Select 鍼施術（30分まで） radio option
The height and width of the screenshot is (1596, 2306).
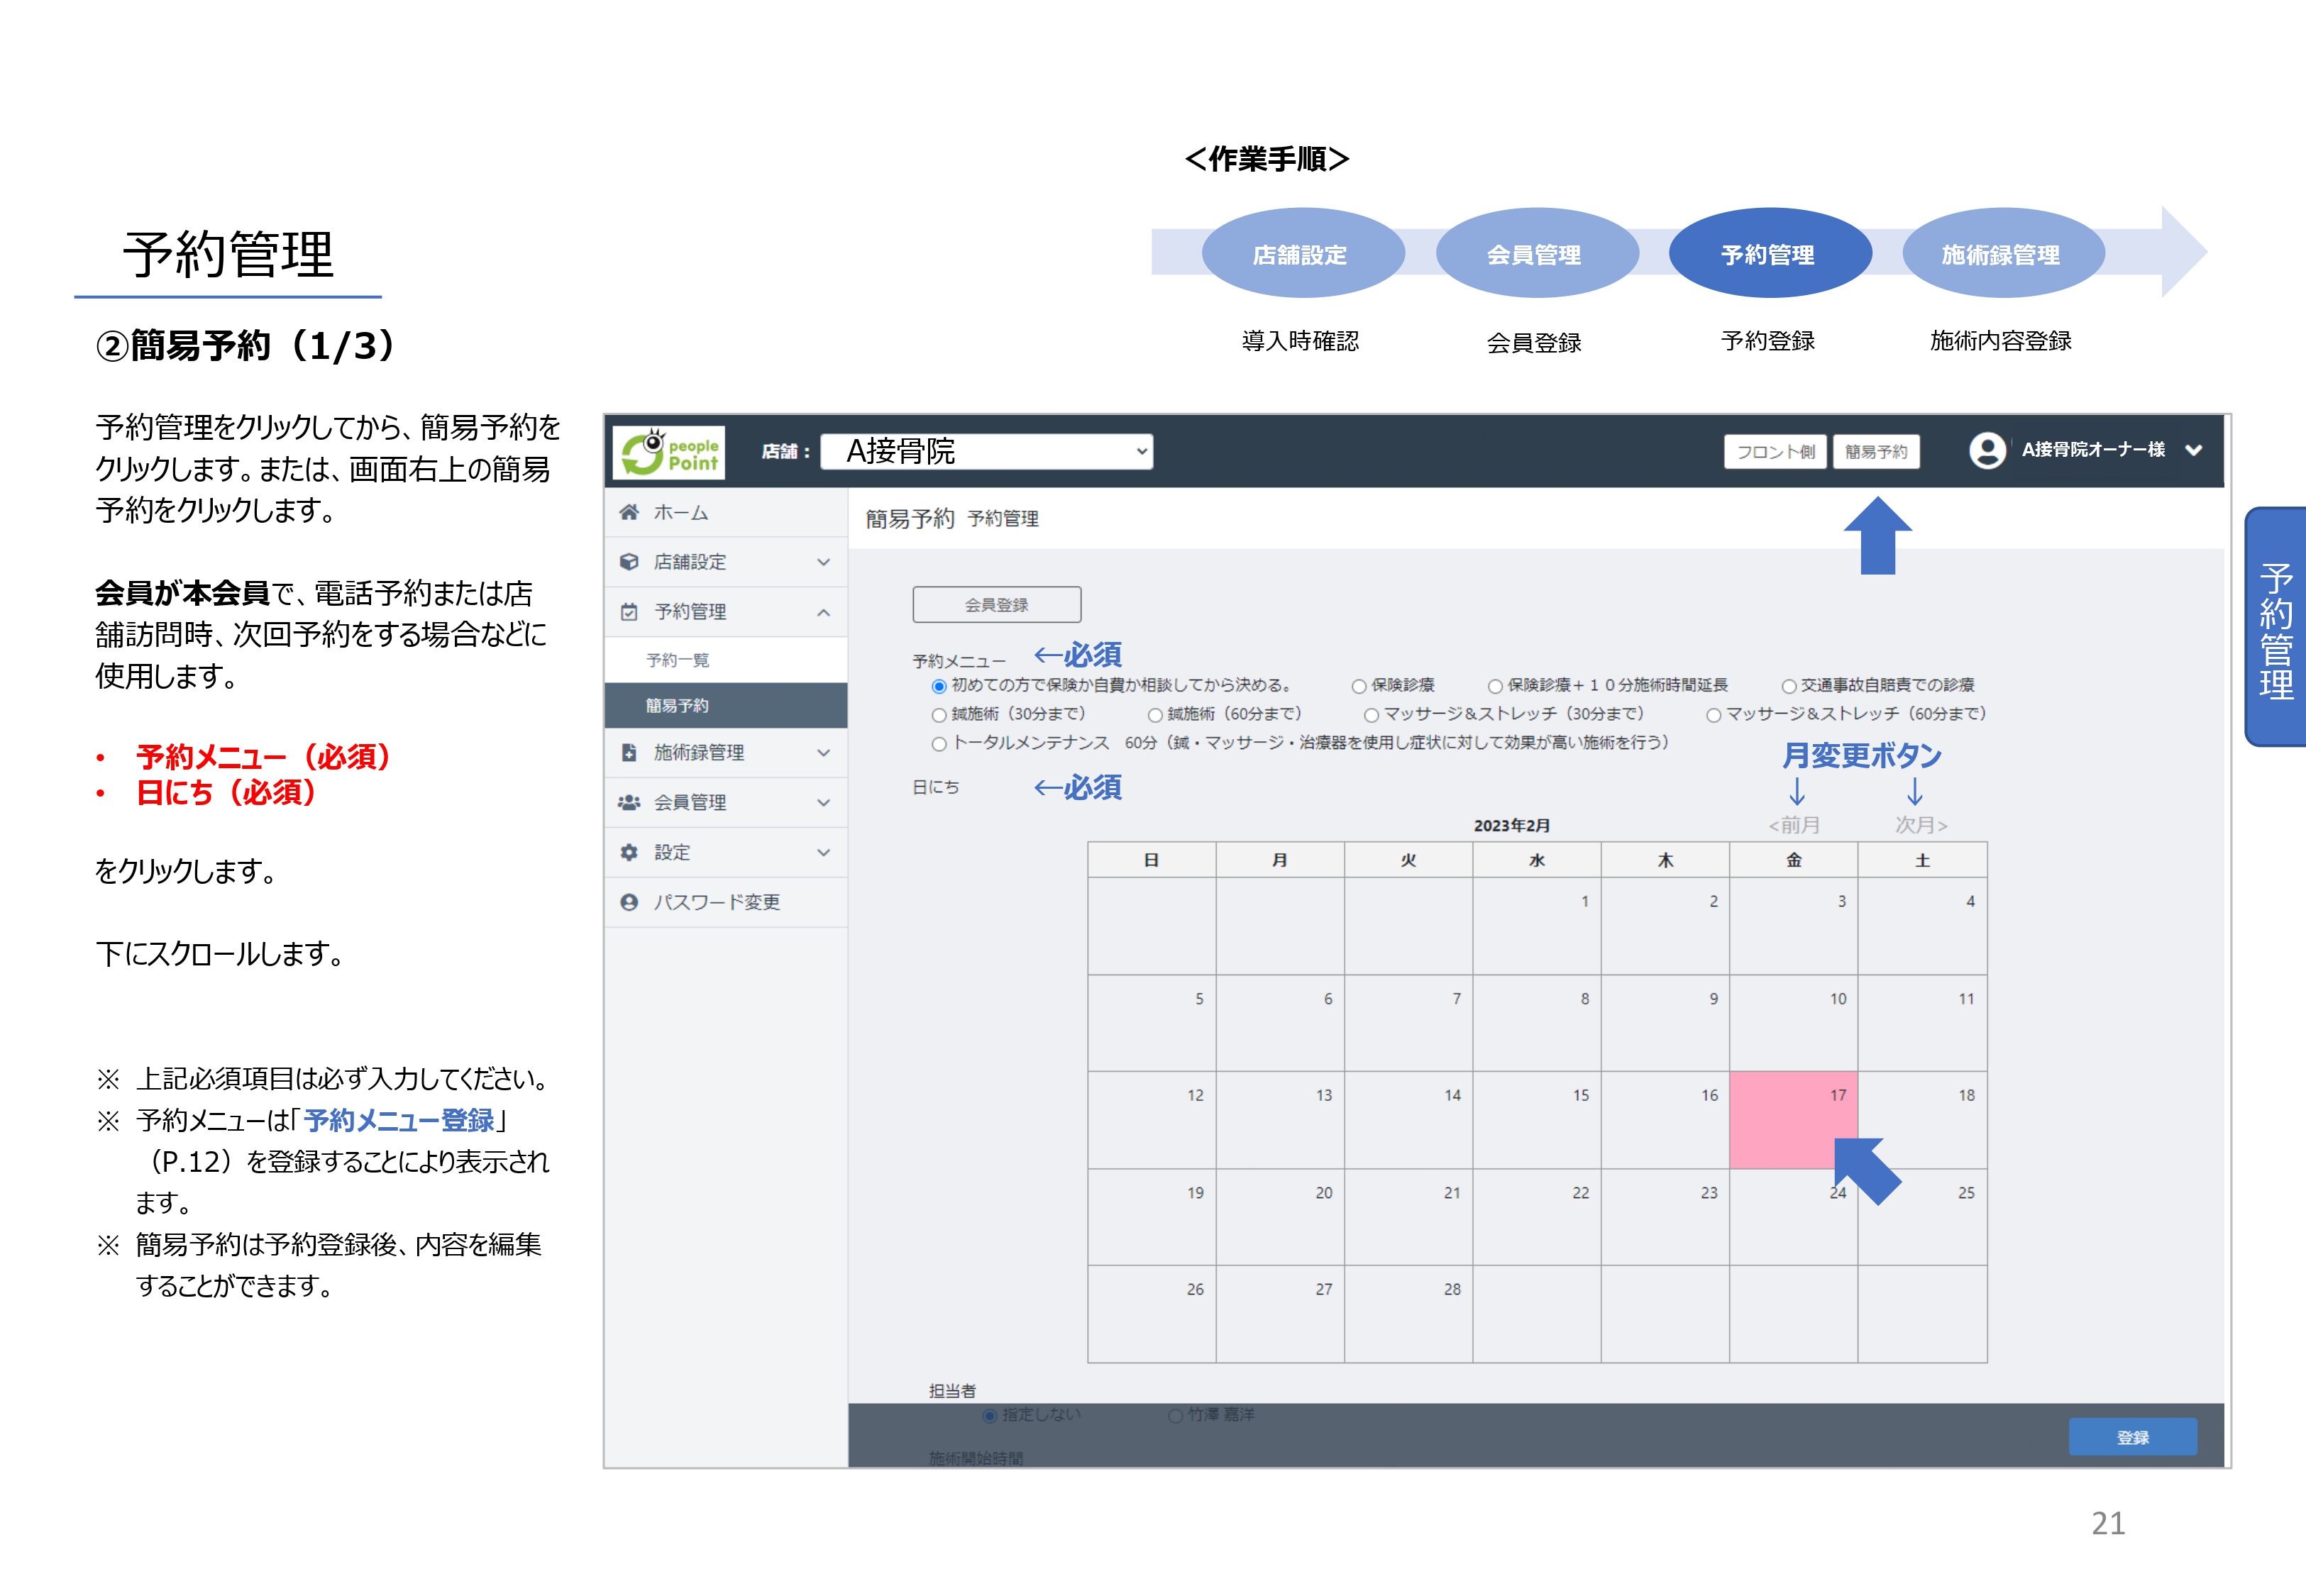[939, 715]
